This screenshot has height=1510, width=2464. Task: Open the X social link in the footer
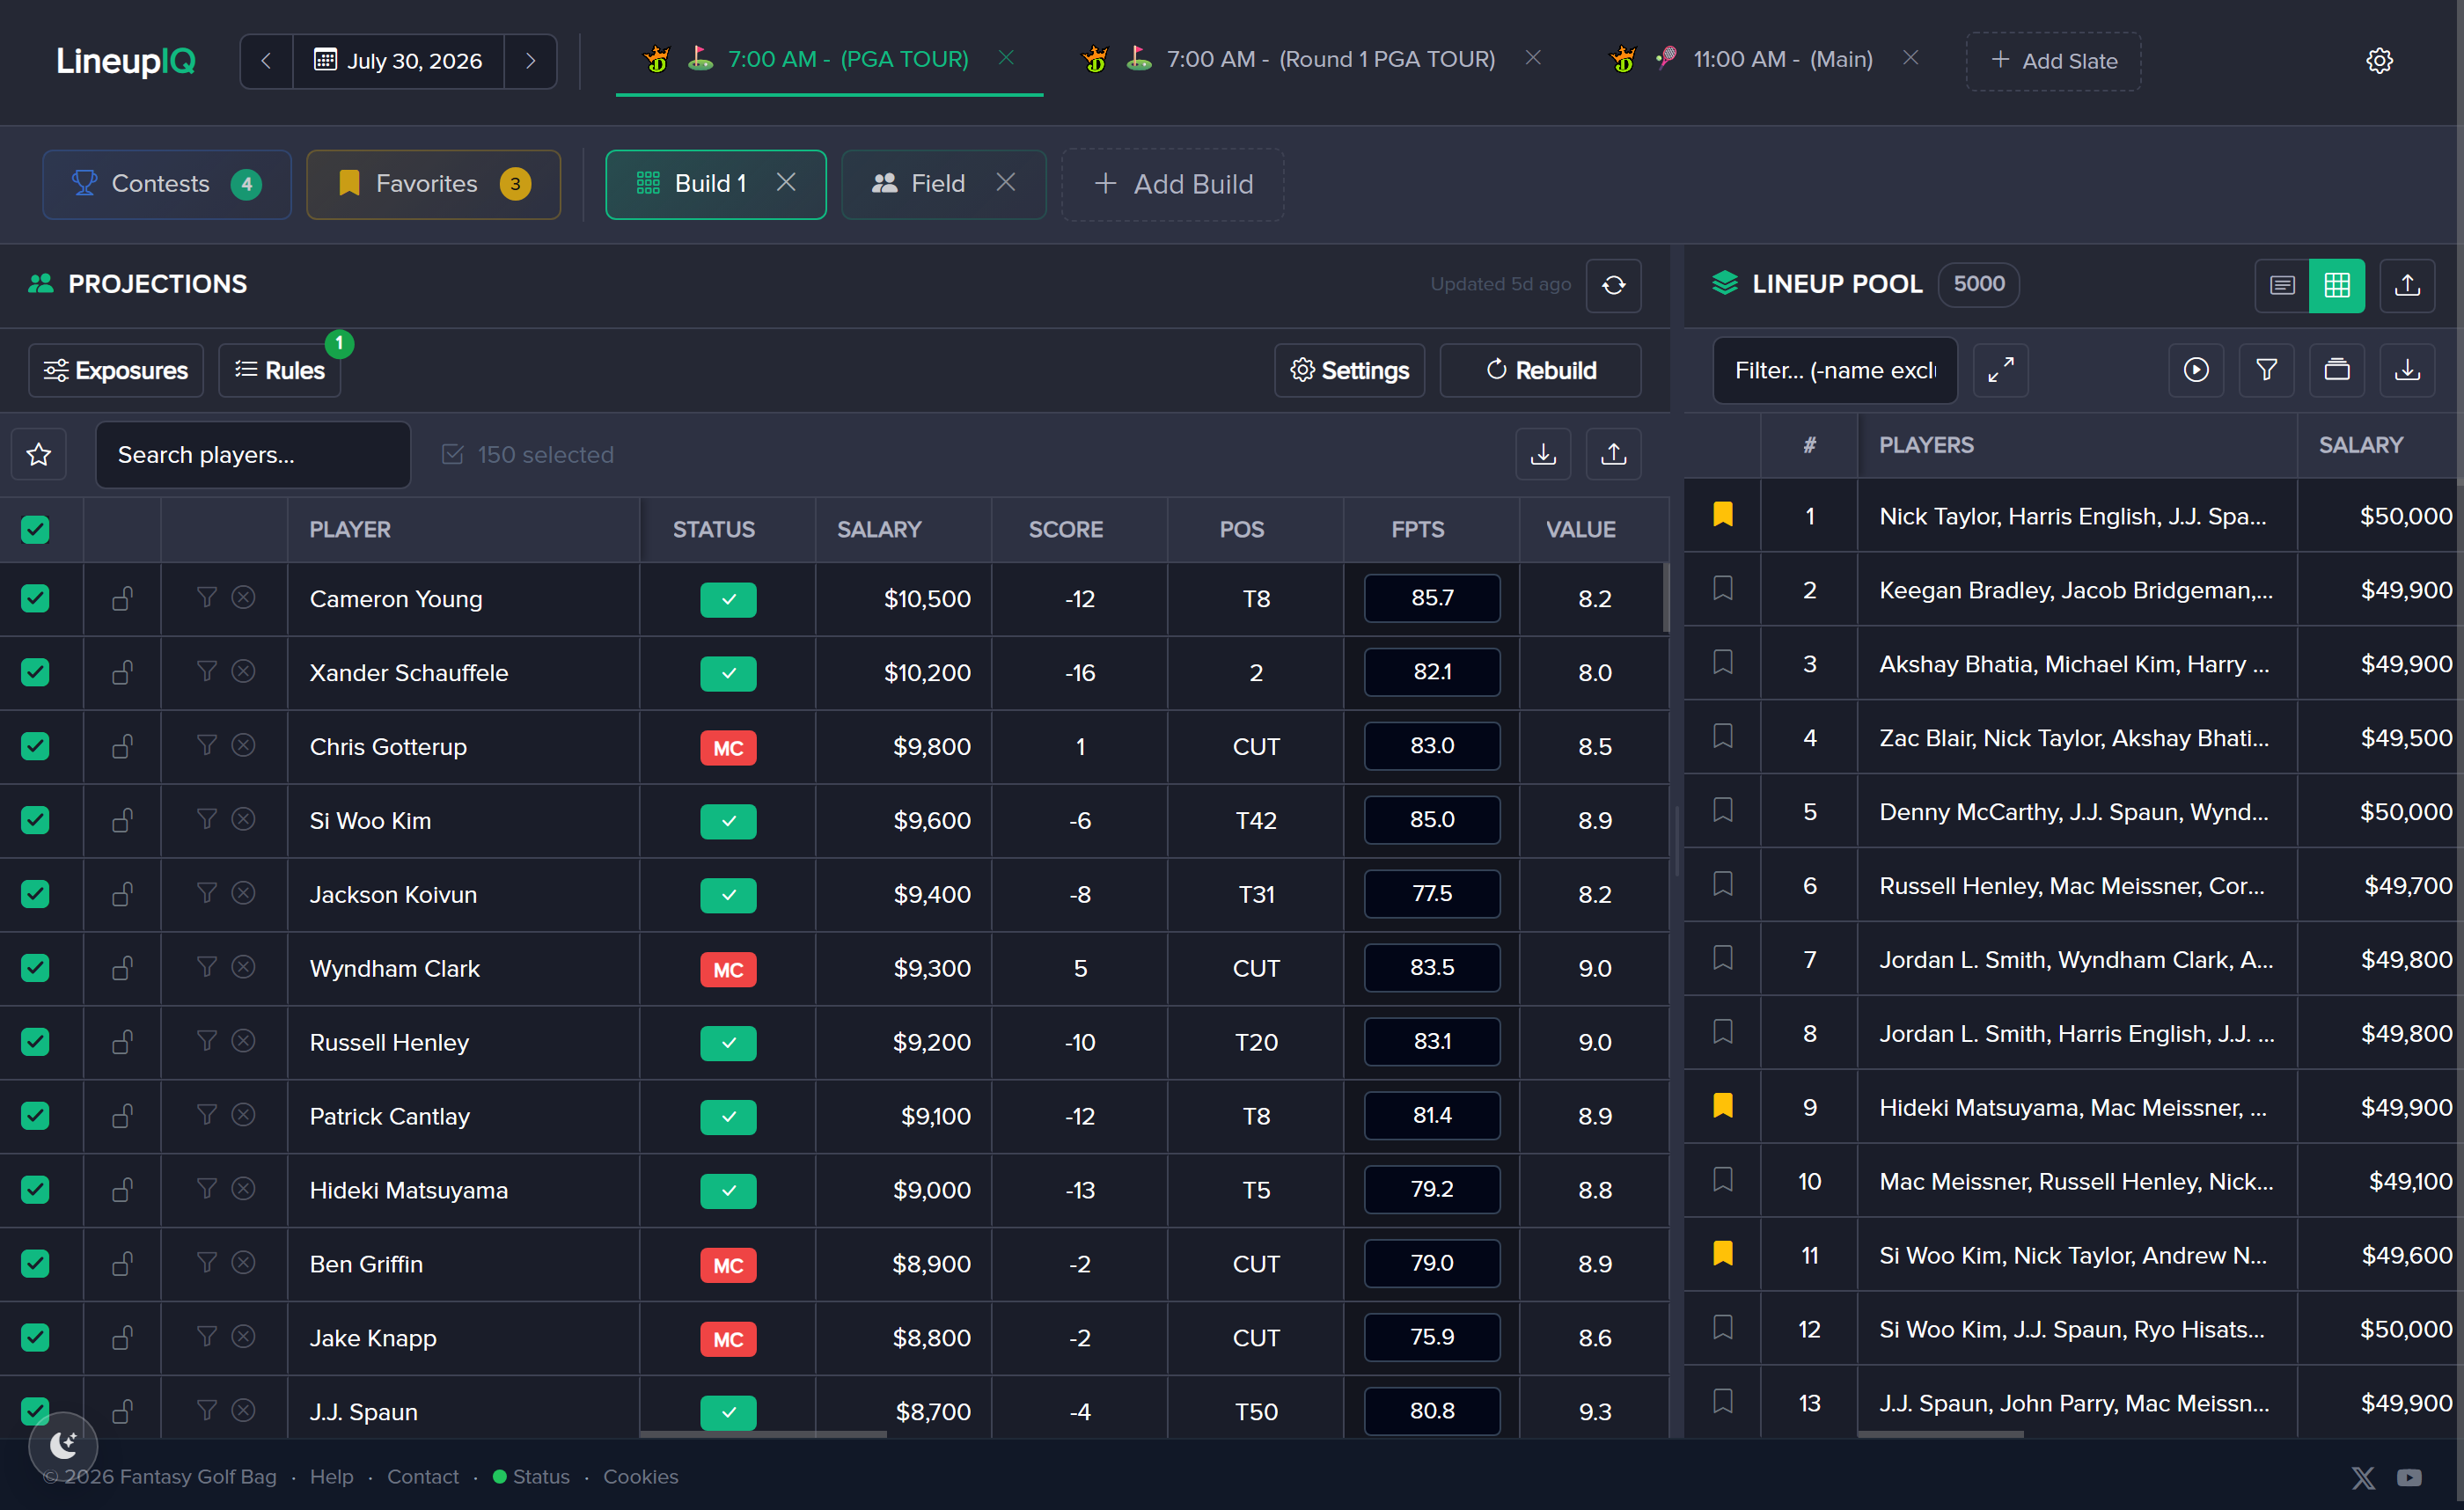pyautogui.click(x=2363, y=1477)
